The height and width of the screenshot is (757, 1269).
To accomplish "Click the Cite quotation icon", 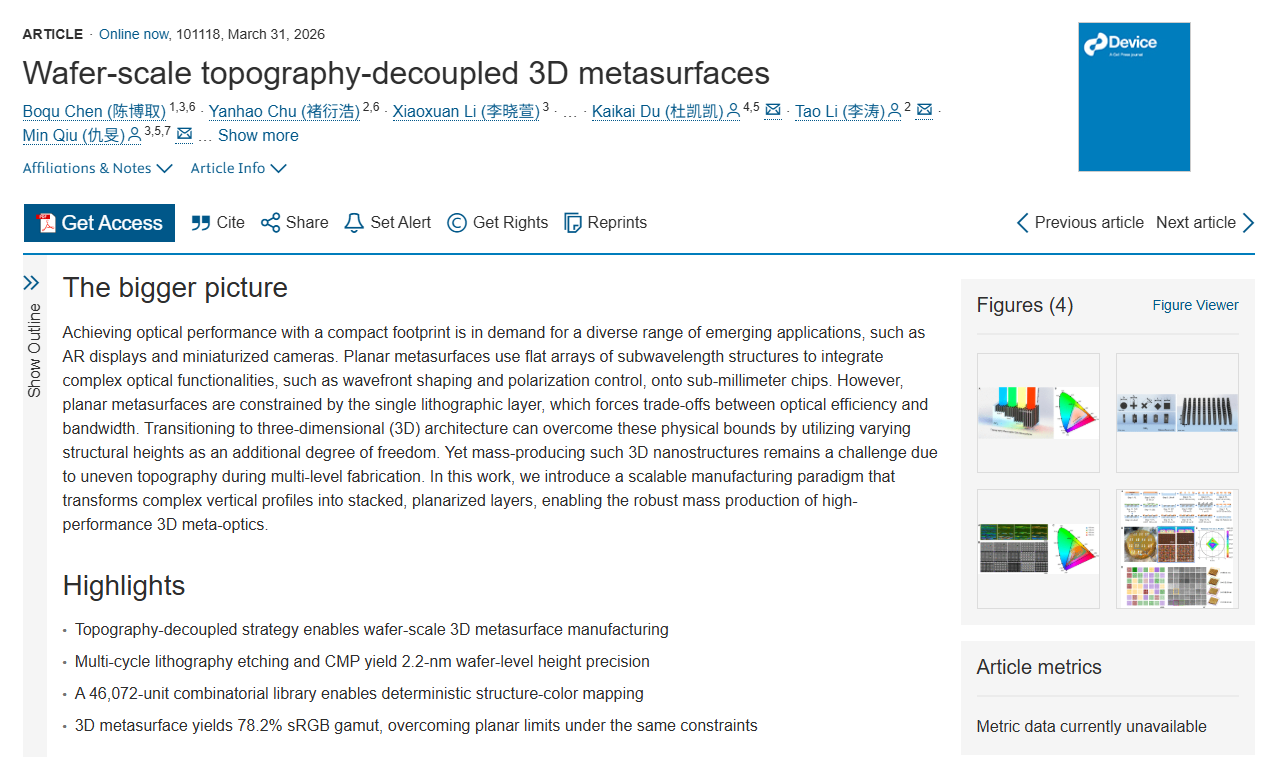I will pos(201,223).
